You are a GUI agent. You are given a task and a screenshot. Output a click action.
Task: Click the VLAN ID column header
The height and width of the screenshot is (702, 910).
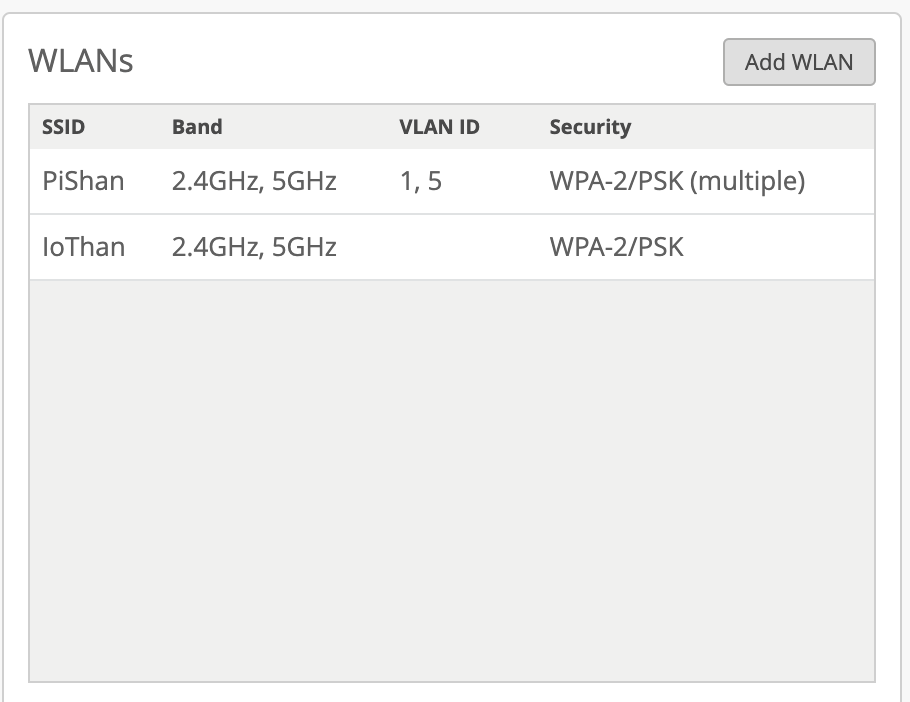(439, 127)
